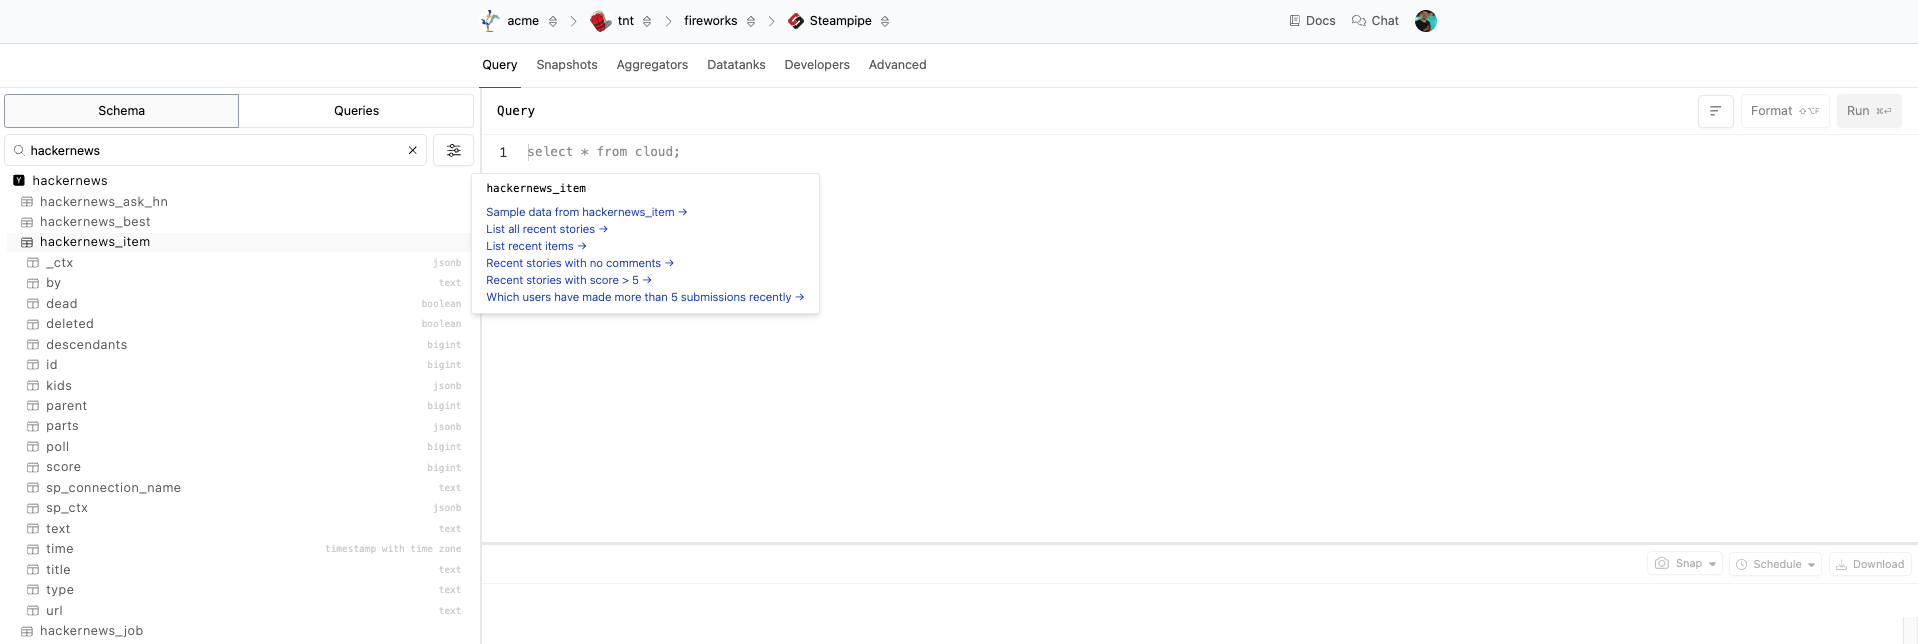Open the user avatar profile menu

(x=1425, y=21)
